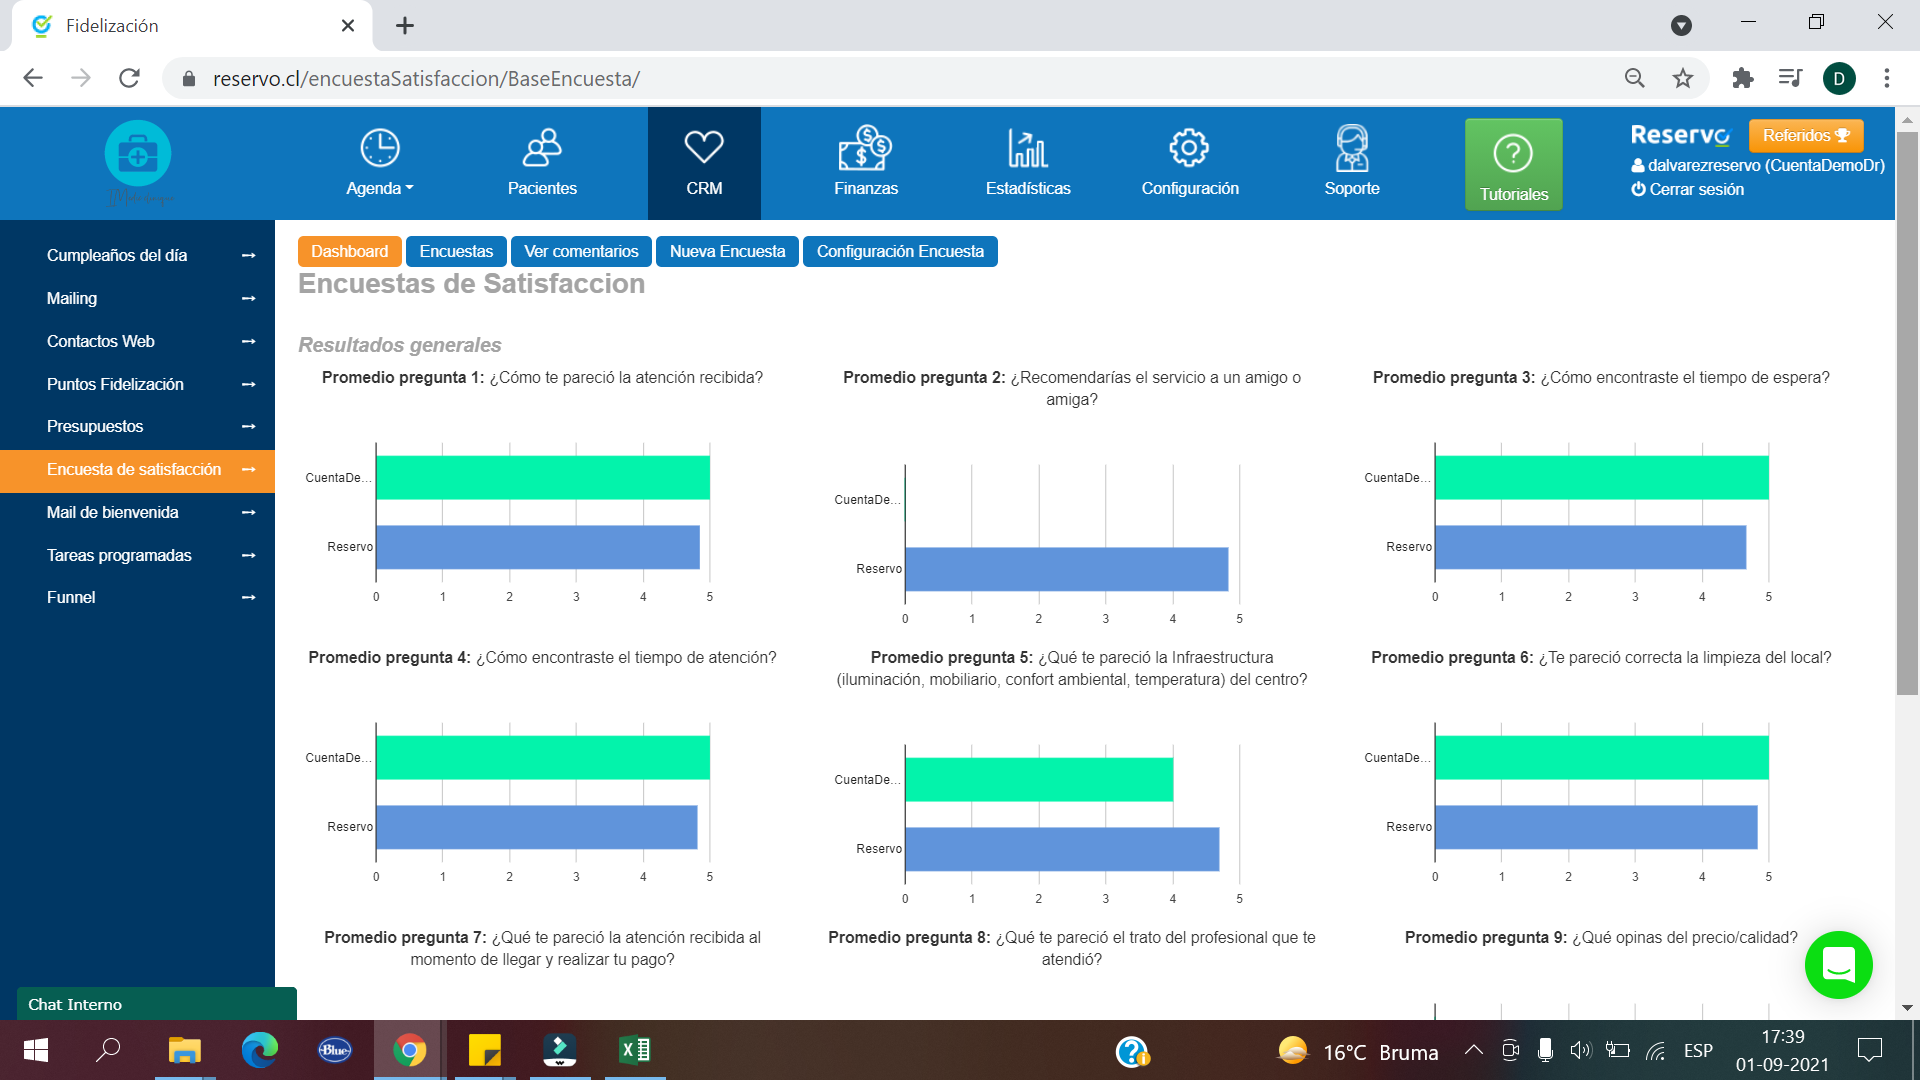
Task: Open the Pacientes section icon
Action: click(542, 150)
